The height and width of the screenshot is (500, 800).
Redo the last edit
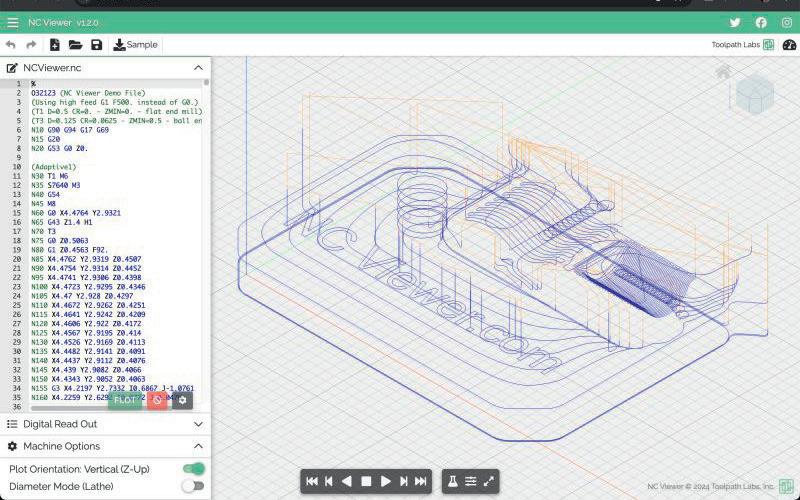(x=31, y=45)
